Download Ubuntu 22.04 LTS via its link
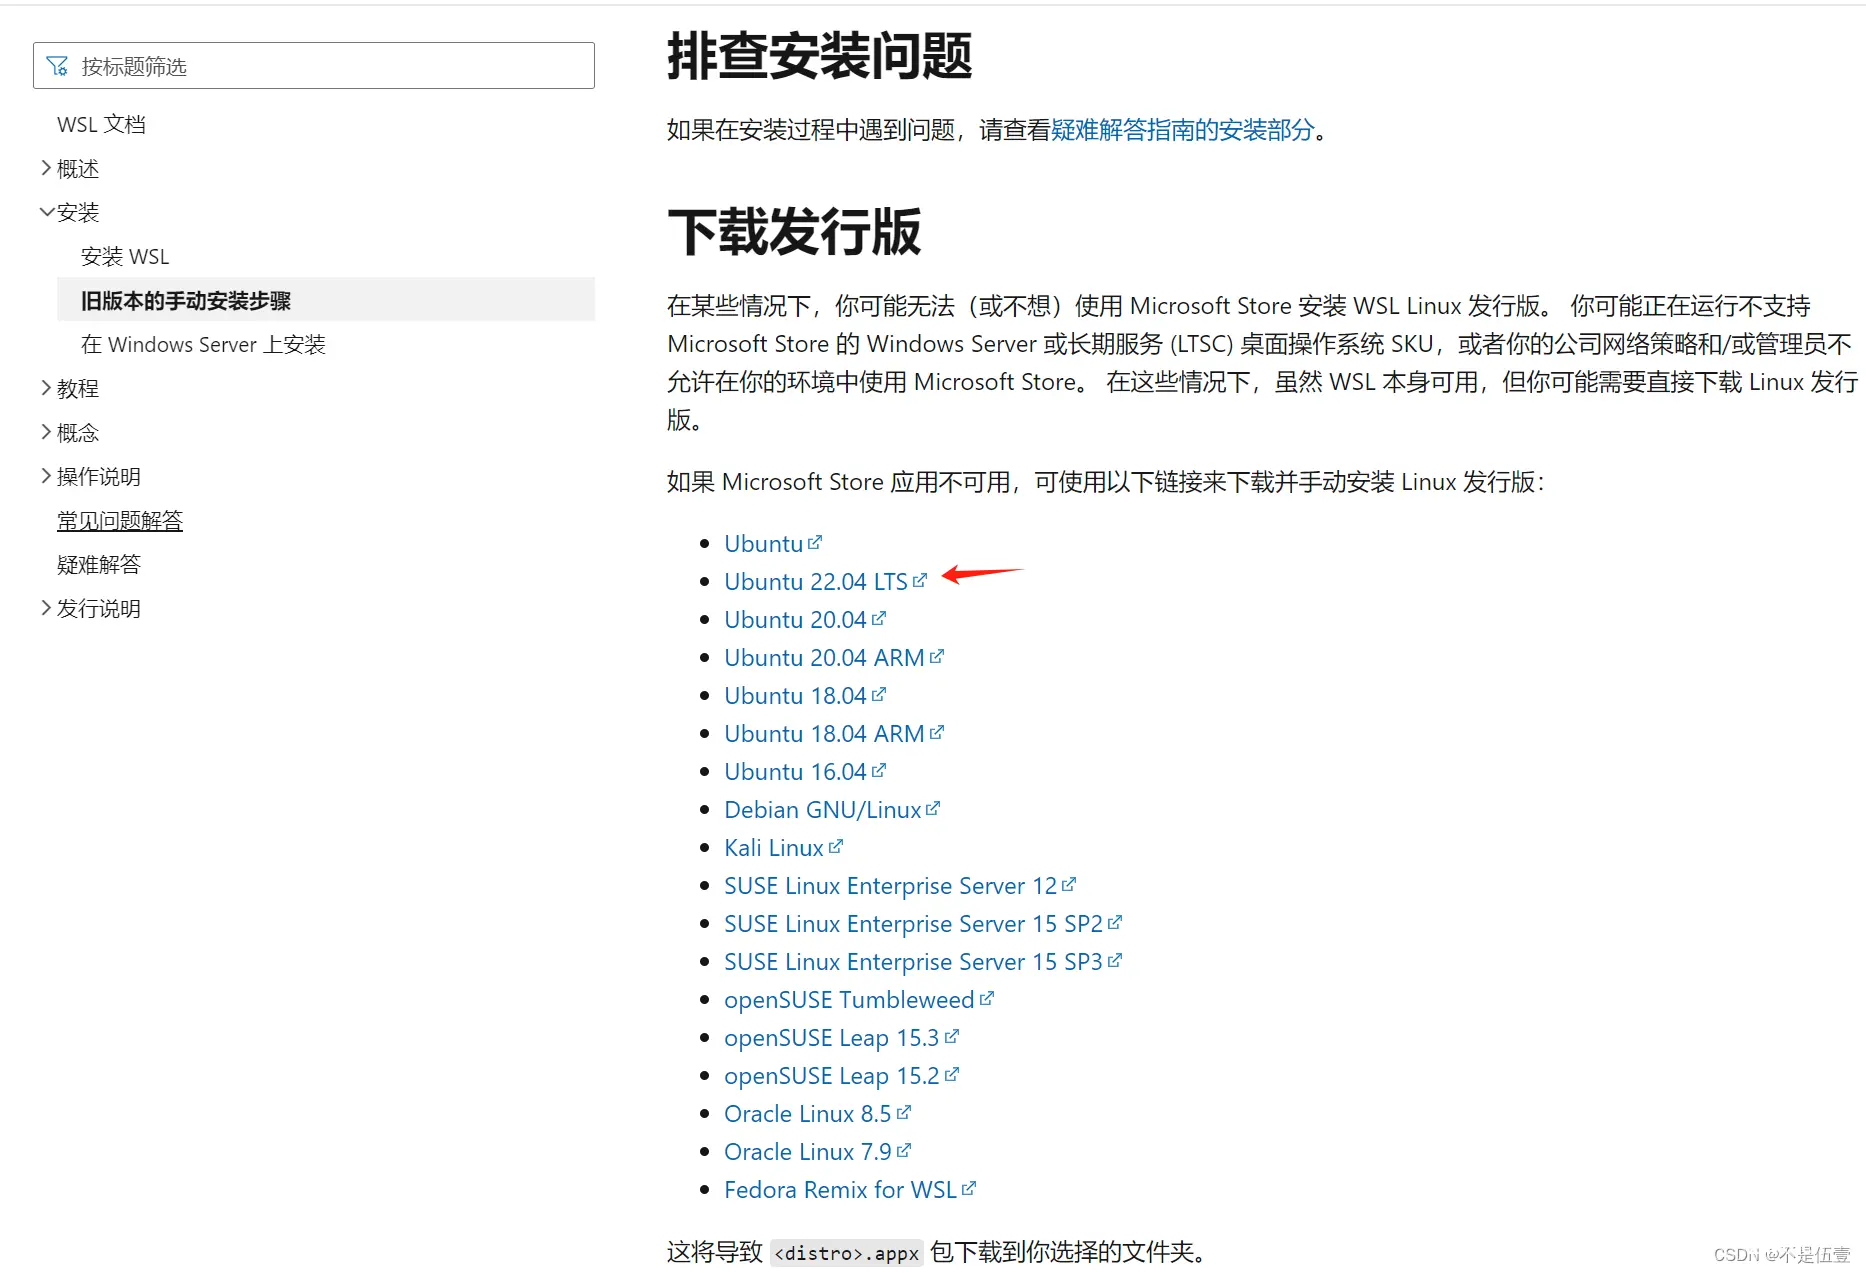This screenshot has width=1866, height=1273. (816, 581)
